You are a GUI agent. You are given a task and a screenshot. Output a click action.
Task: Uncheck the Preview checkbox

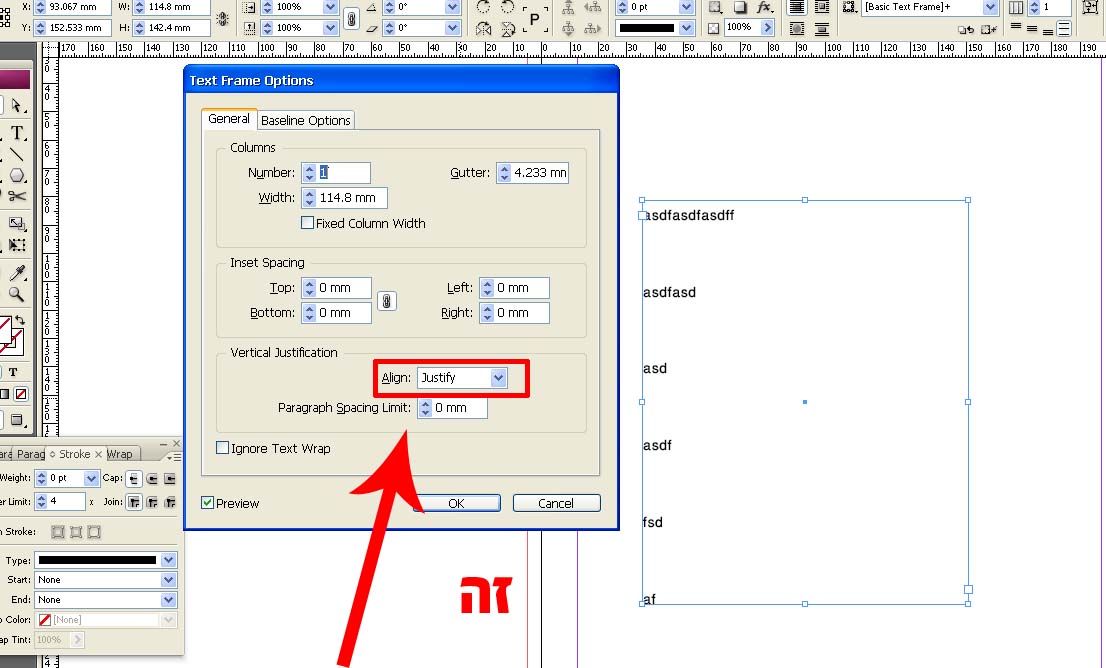[208, 503]
